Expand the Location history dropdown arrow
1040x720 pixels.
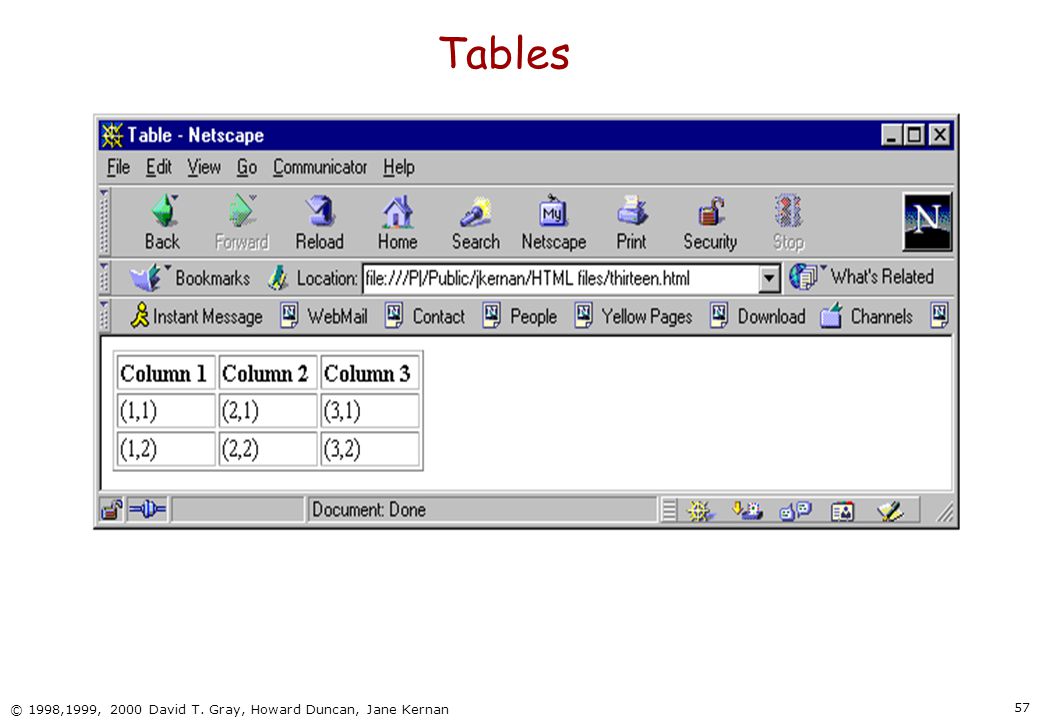click(769, 278)
